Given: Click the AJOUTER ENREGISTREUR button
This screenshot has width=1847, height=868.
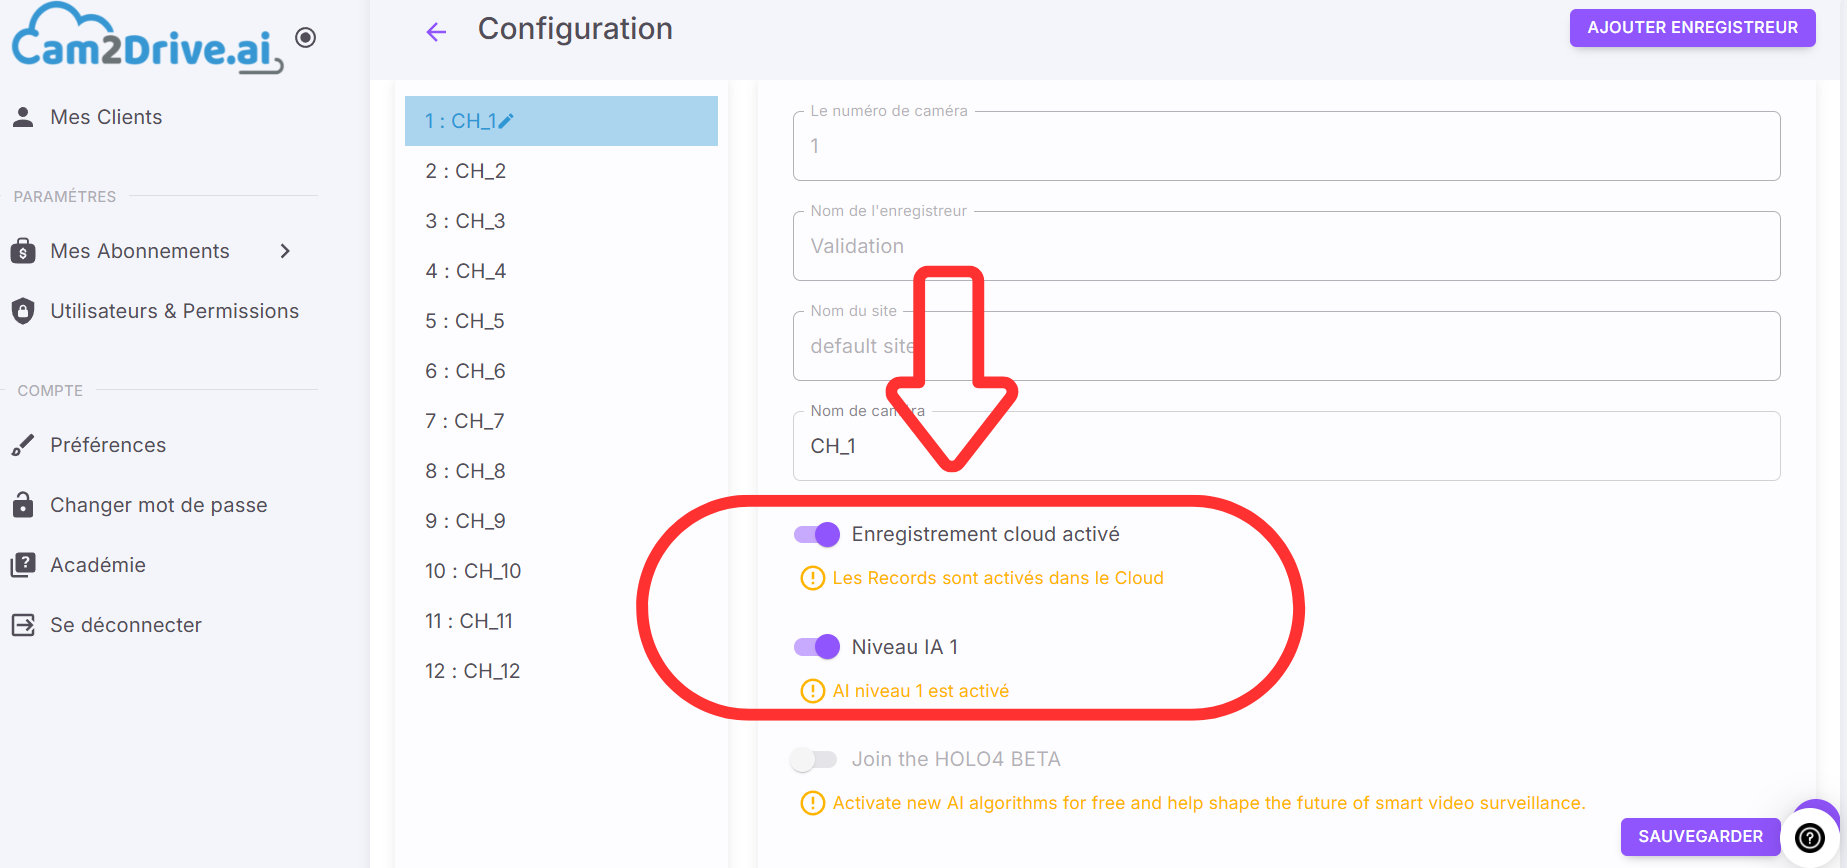Looking at the screenshot, I should 1692,28.
